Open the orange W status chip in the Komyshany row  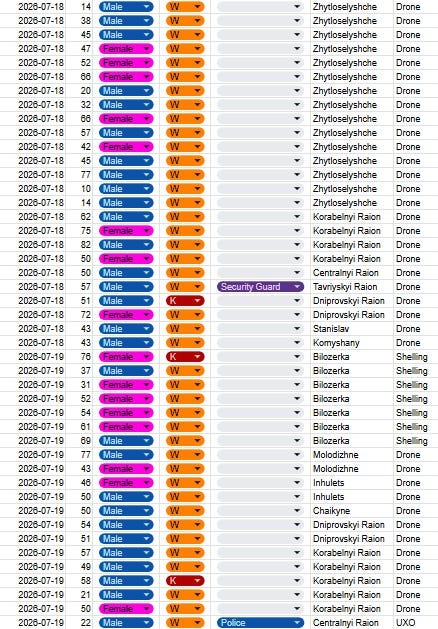185,343
